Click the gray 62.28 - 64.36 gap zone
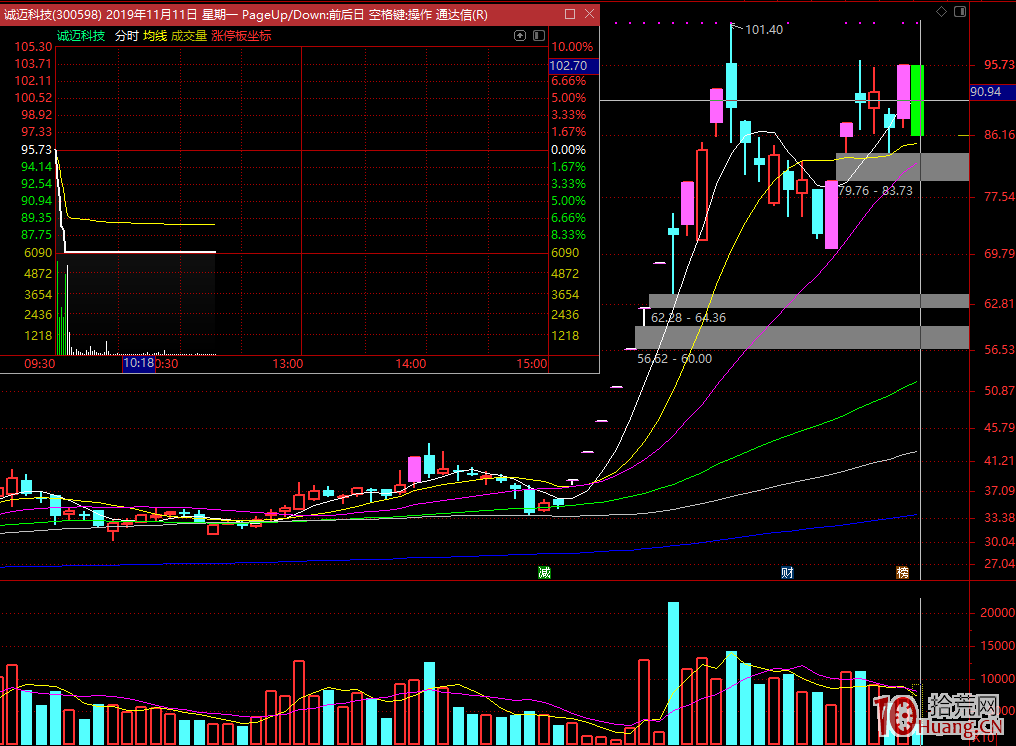1016x746 pixels. pos(808,301)
